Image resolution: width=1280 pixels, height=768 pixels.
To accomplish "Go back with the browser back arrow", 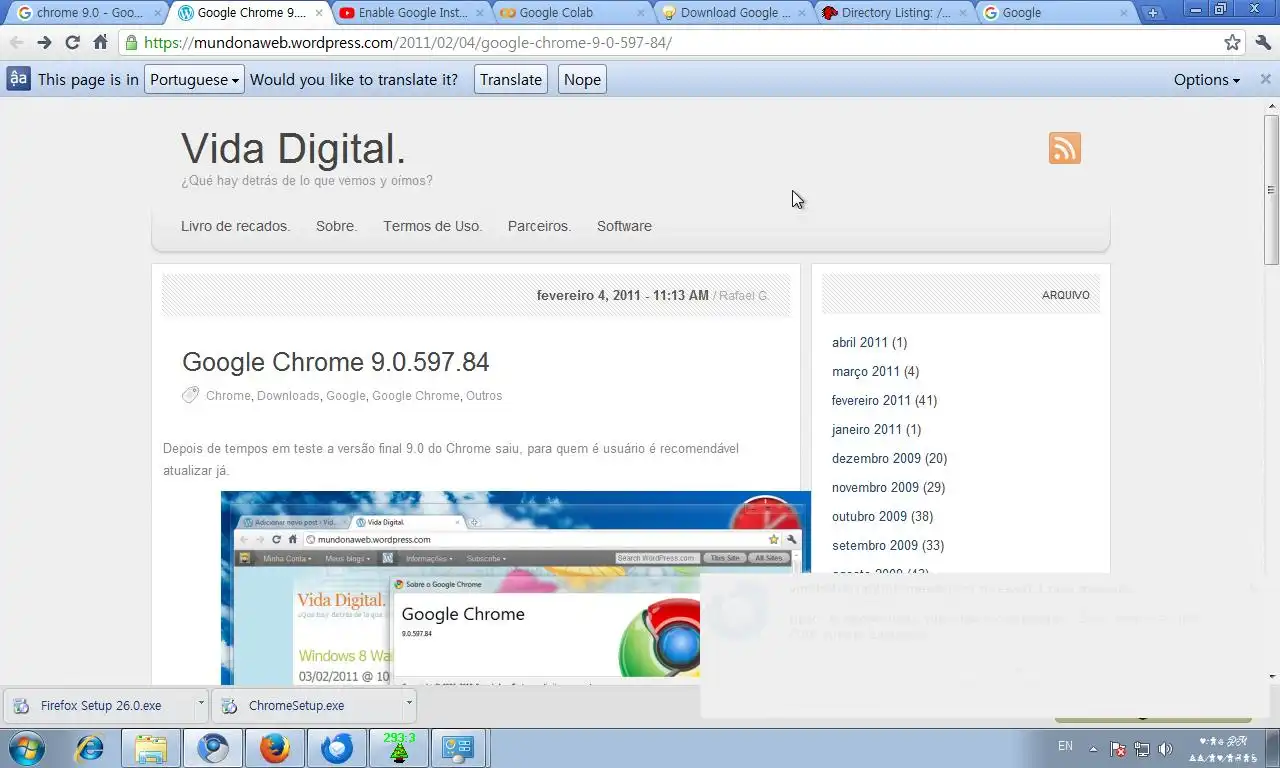I will coord(16,43).
